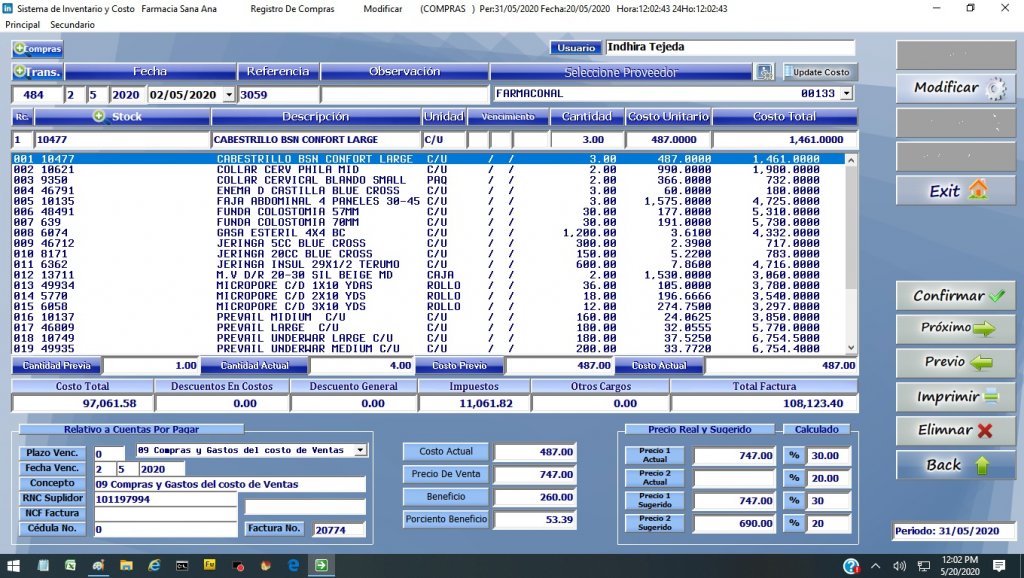Click the gear icon on the Modificar button
1024x578 pixels.
click(x=997, y=88)
